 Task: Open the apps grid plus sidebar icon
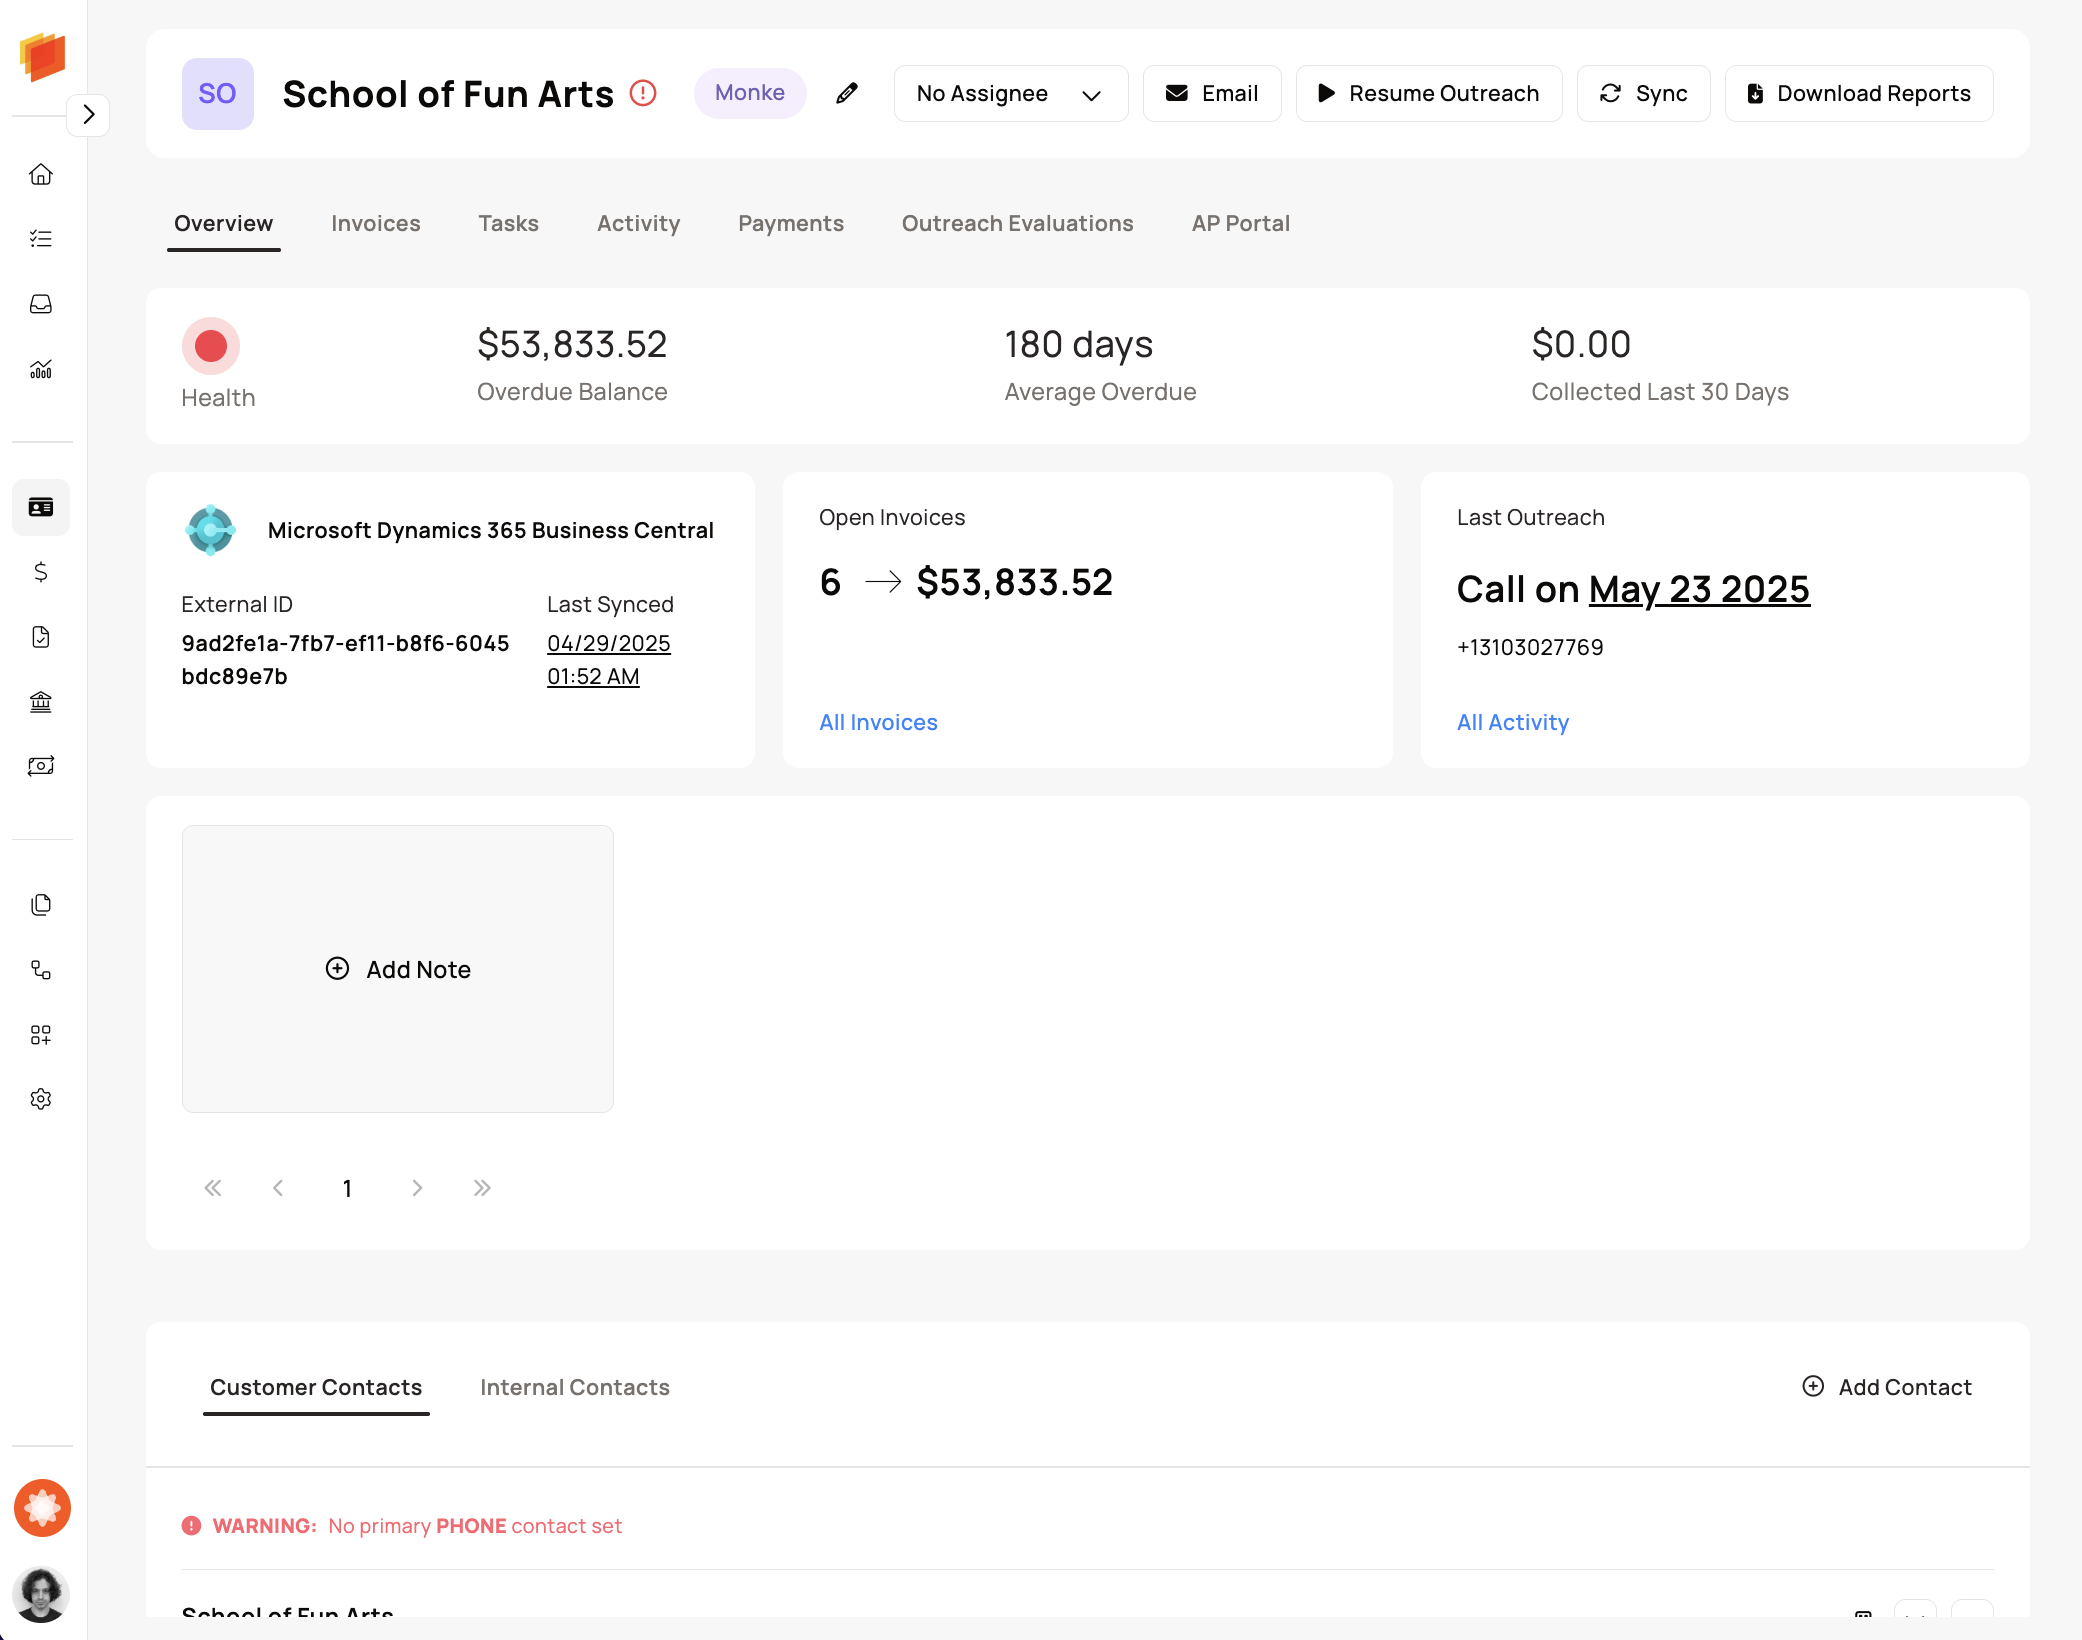tap(41, 1035)
